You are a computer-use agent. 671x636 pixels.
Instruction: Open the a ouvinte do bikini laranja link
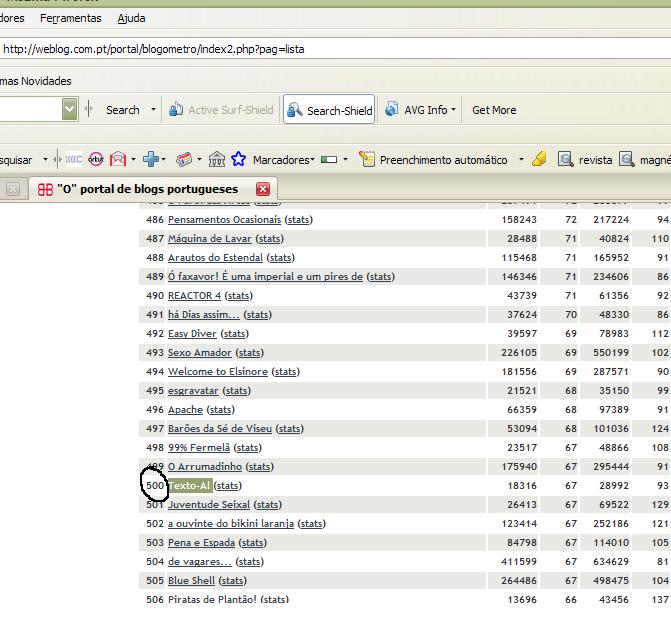[231, 523]
